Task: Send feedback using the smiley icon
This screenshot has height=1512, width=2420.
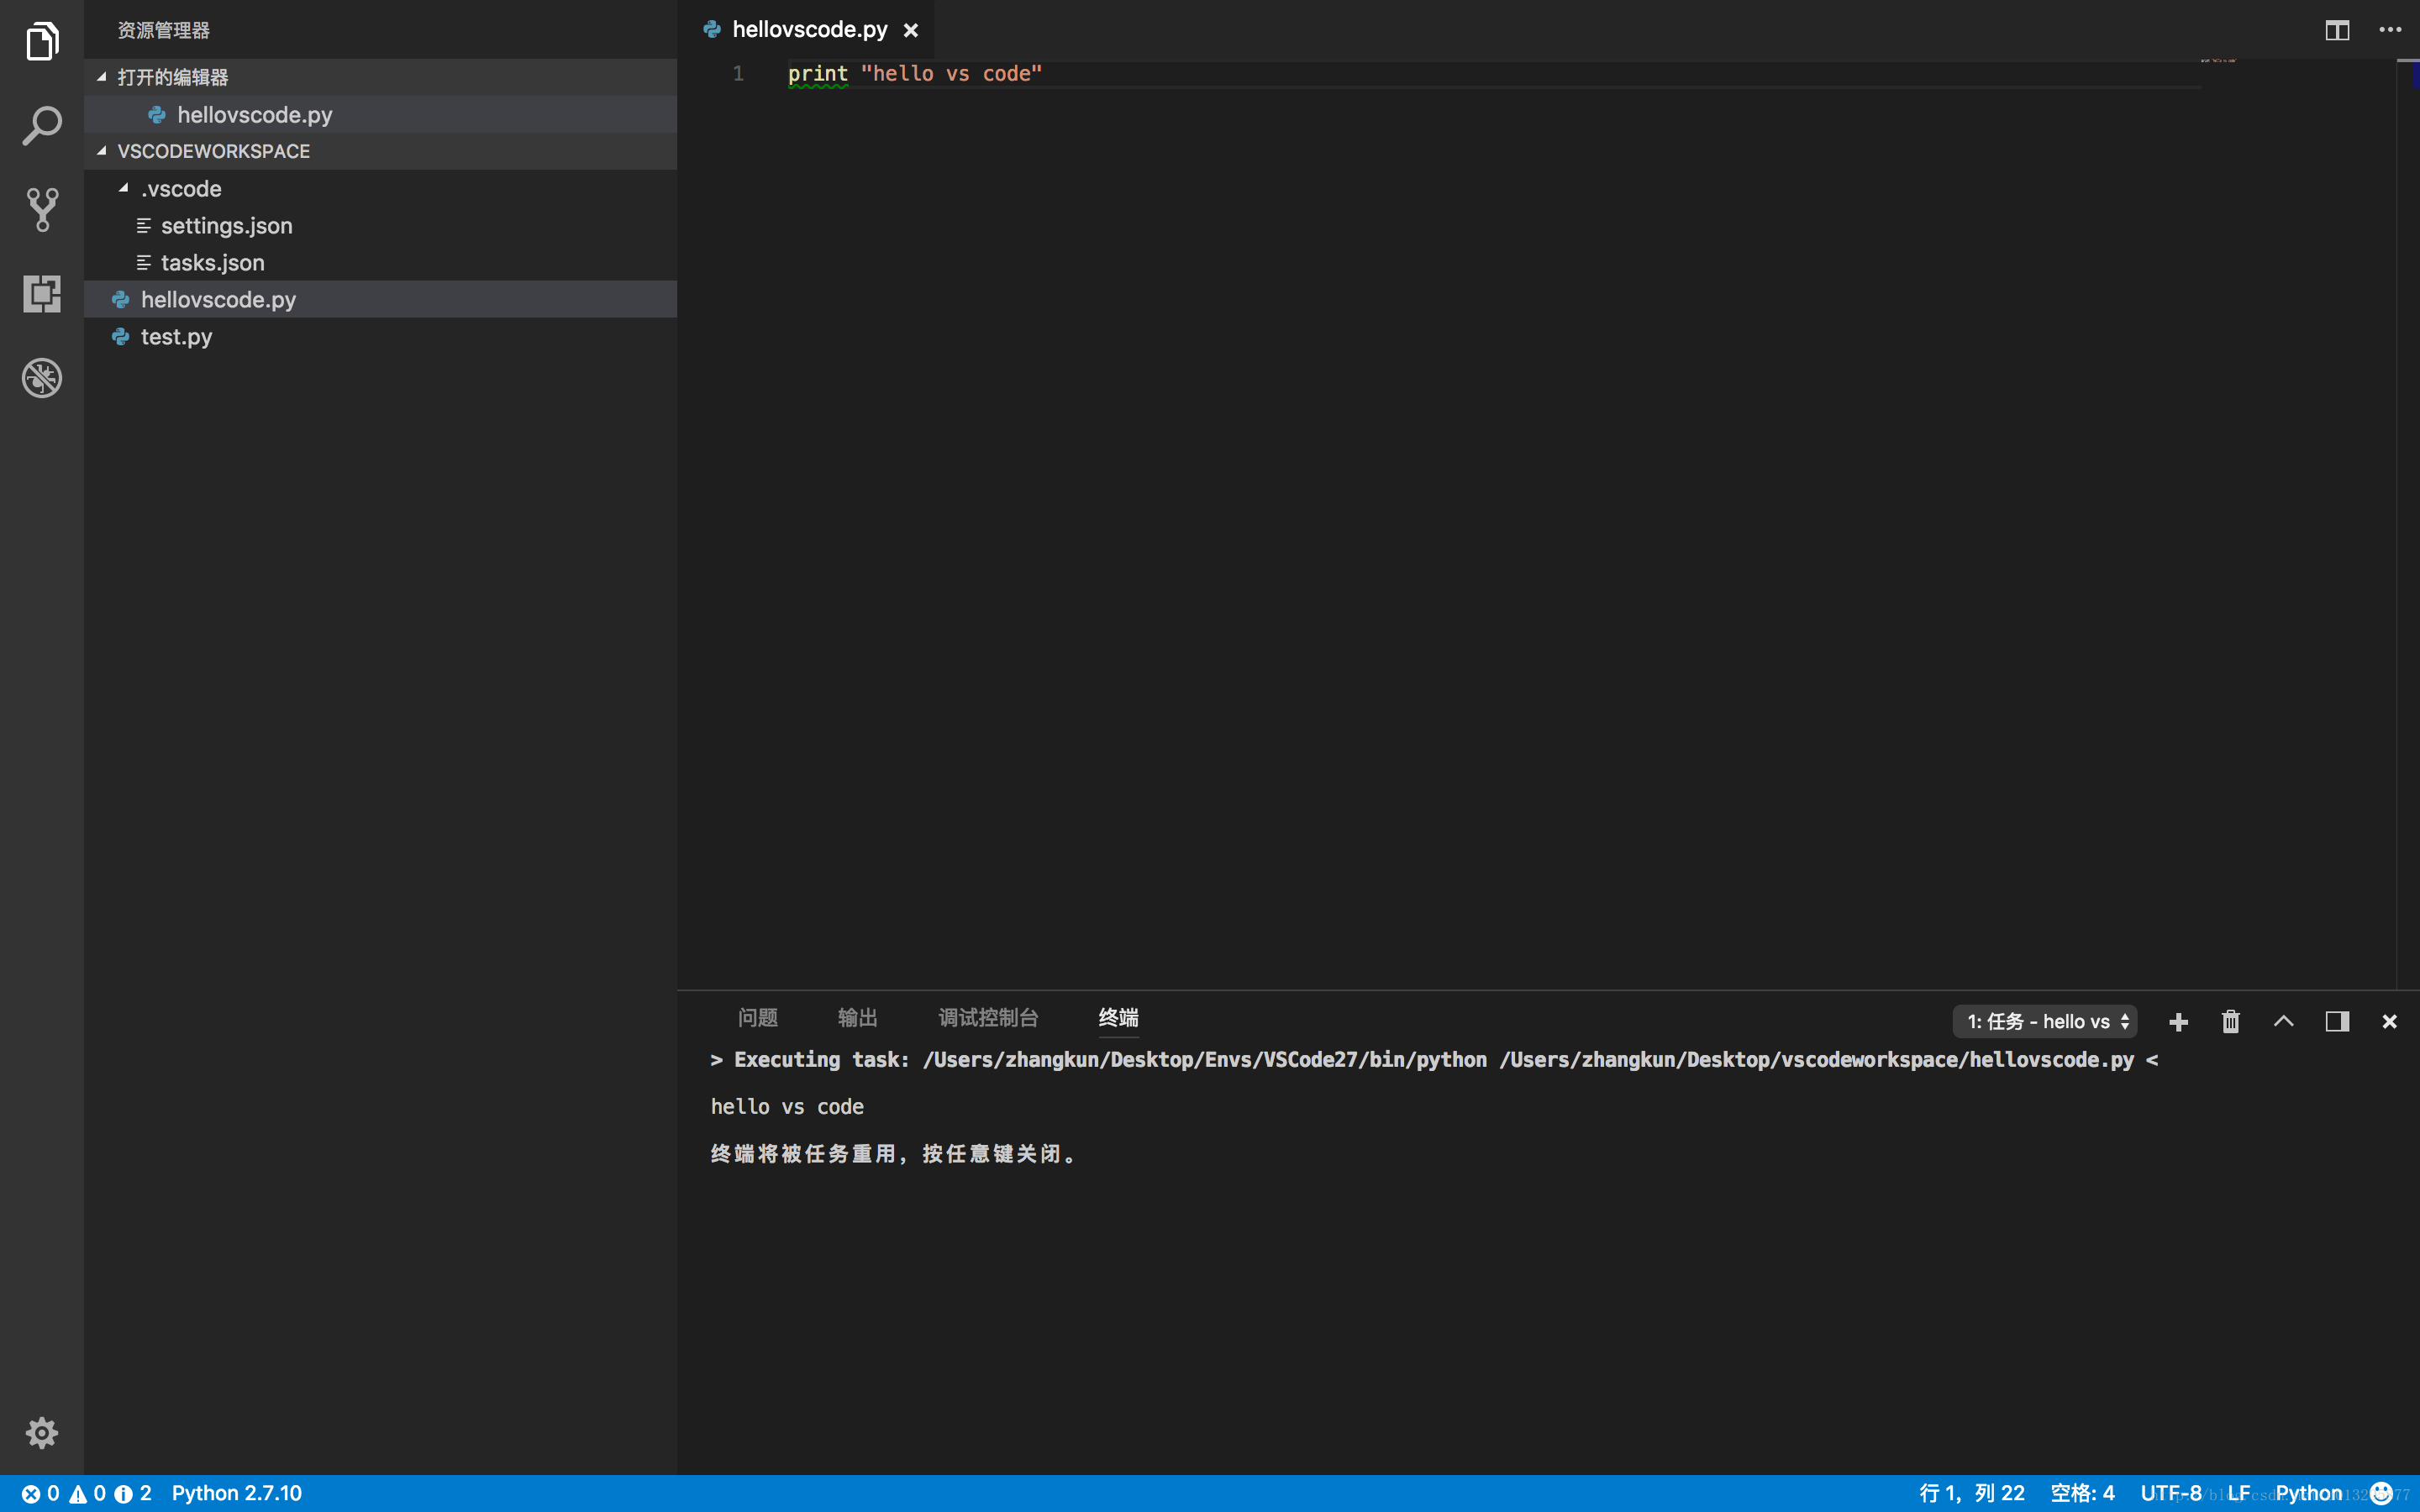Action: (x=2382, y=1493)
